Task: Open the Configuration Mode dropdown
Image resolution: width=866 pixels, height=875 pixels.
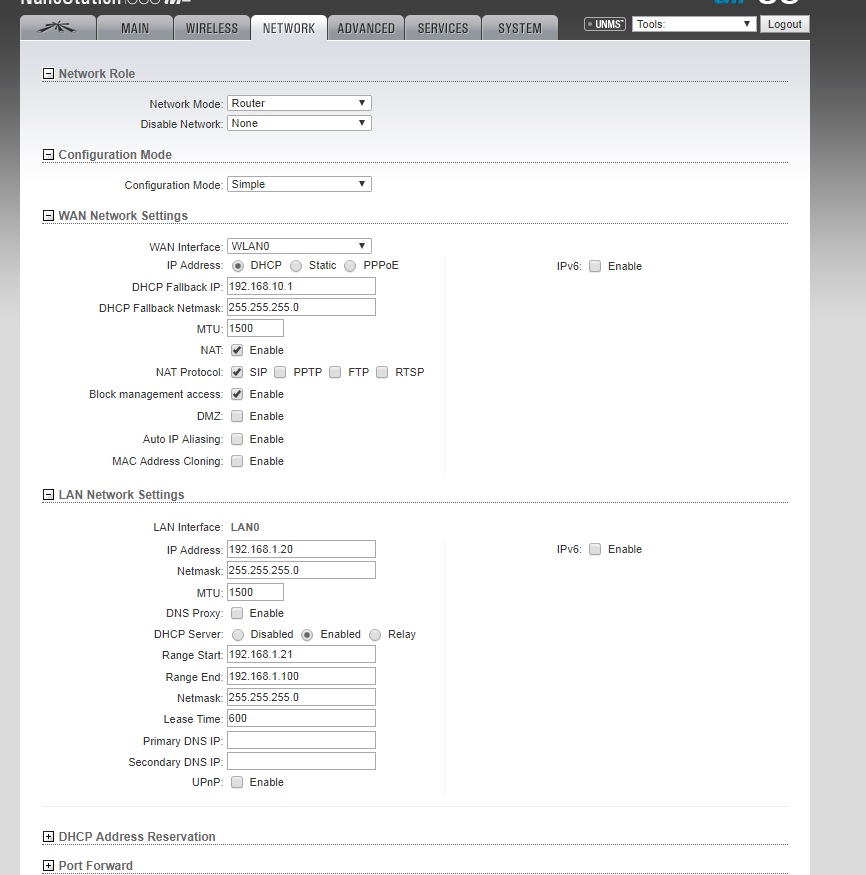Action: [299, 184]
